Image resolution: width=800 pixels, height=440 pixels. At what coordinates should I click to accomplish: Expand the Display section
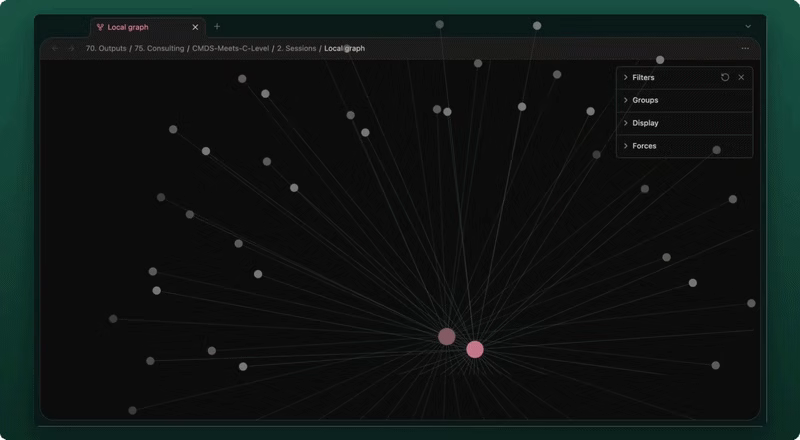coord(684,123)
